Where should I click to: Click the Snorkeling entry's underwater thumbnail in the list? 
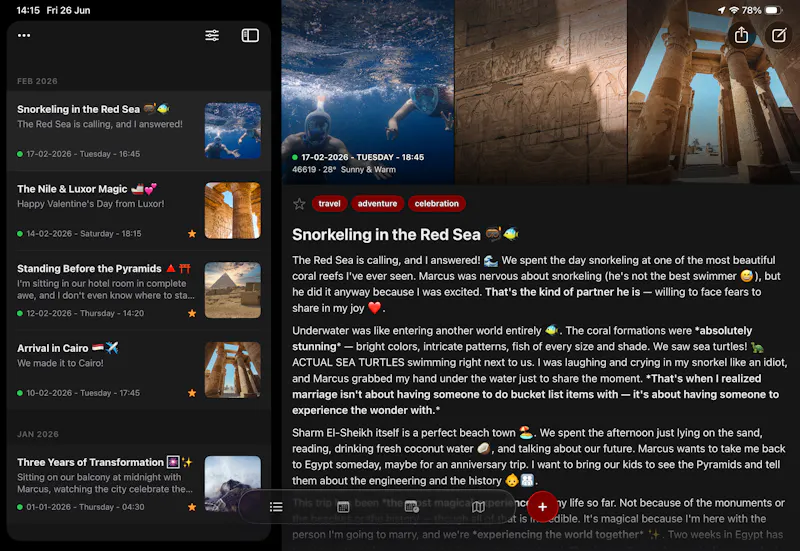[233, 131]
